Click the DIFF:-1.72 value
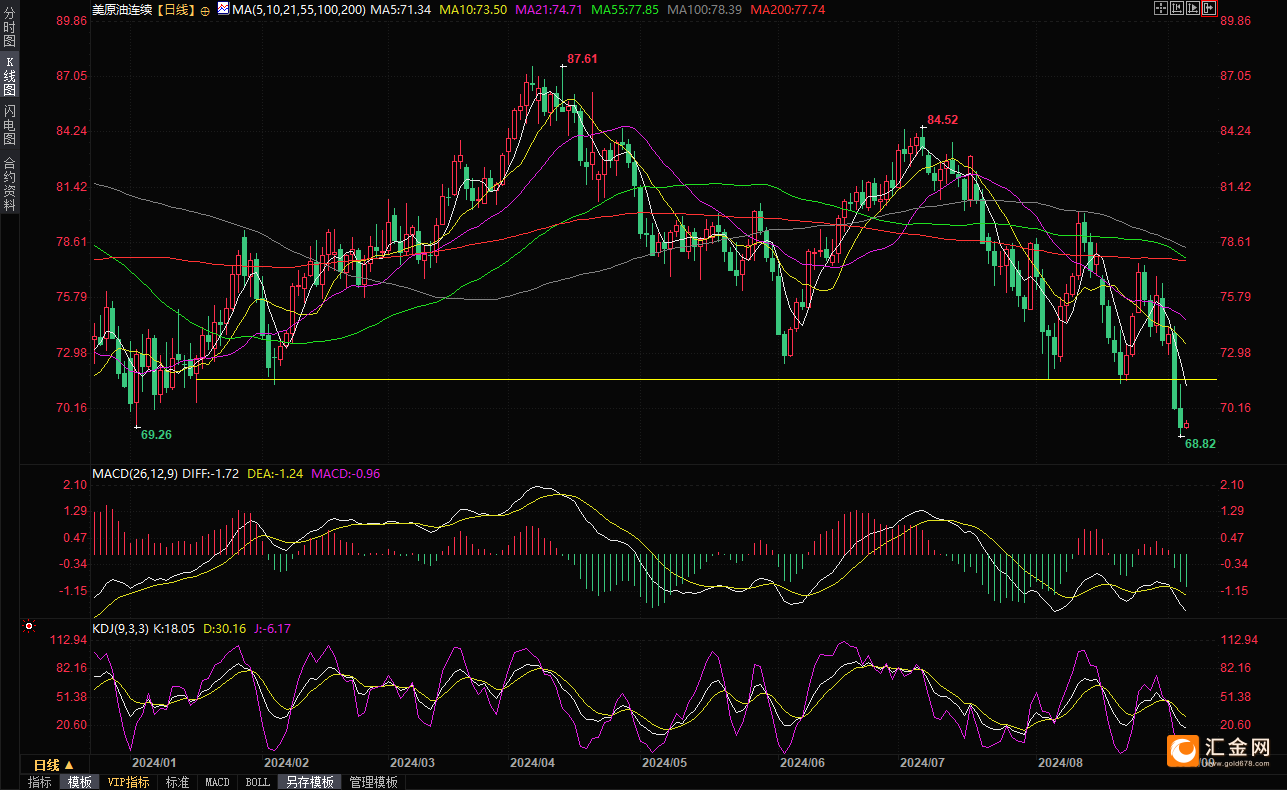1287x790 pixels. click(x=213, y=473)
